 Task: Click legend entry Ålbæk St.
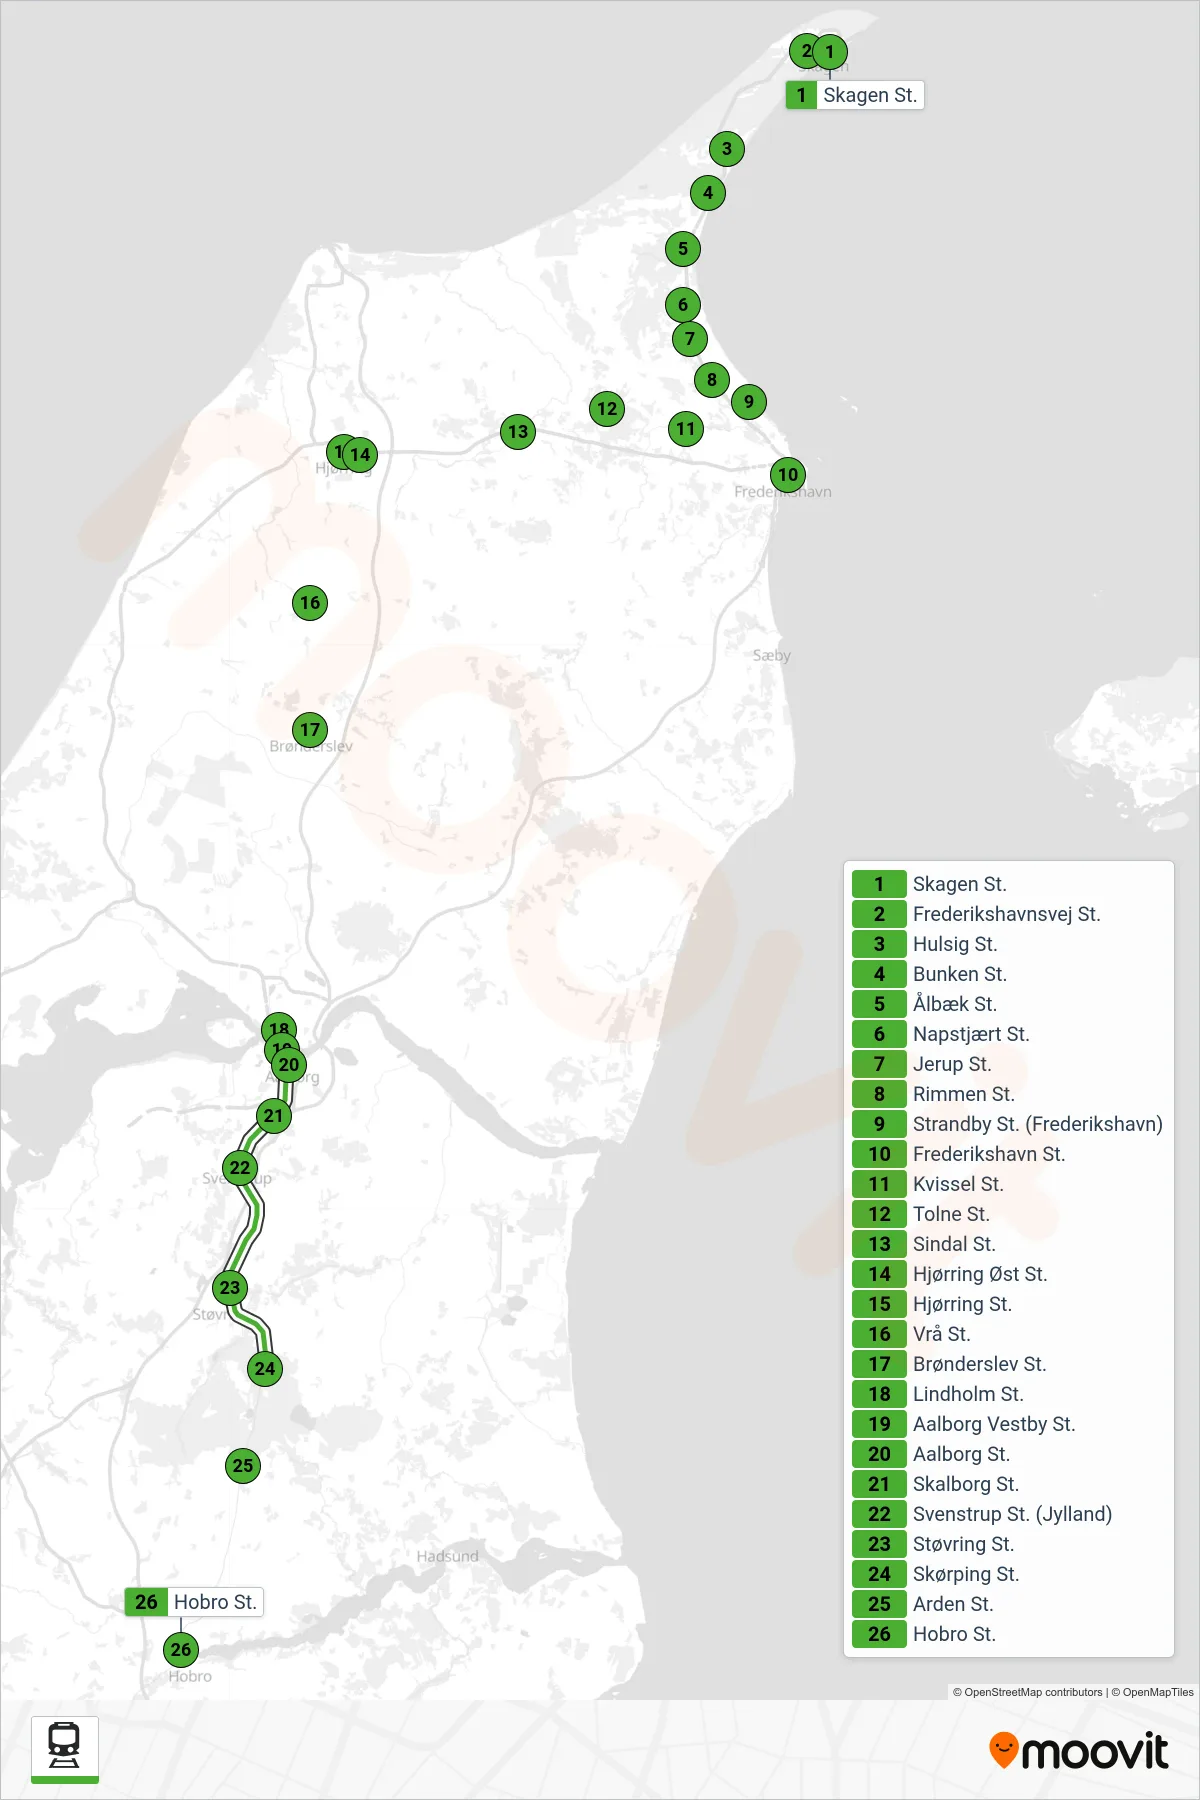pos(1008,1004)
